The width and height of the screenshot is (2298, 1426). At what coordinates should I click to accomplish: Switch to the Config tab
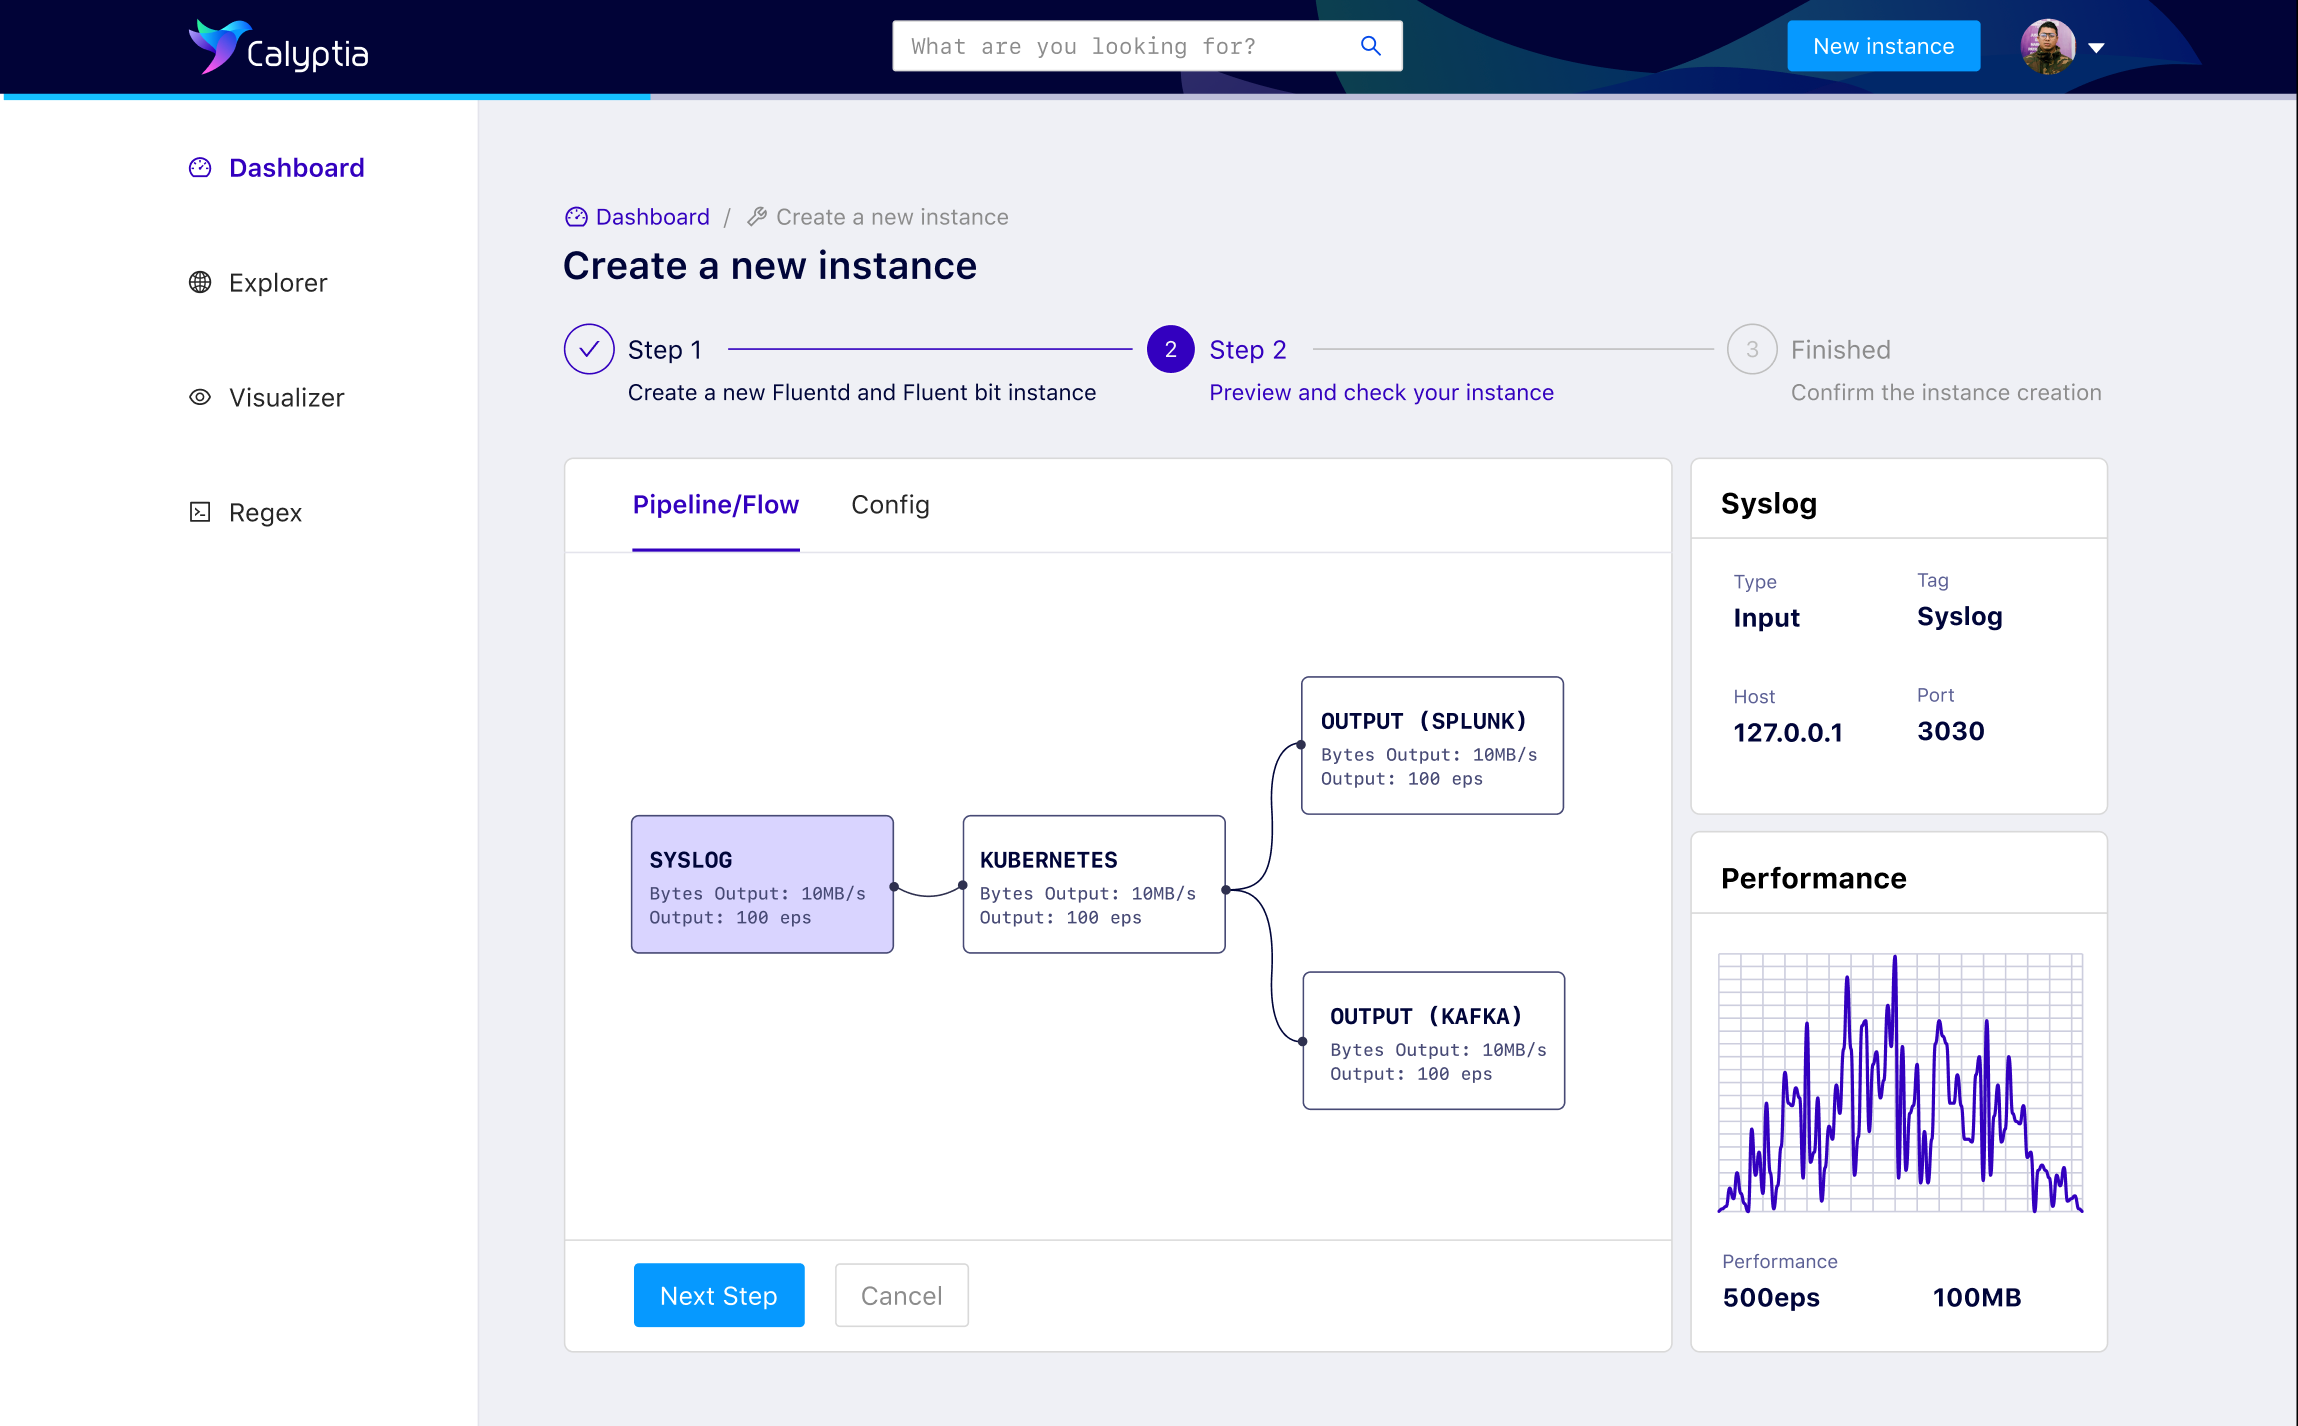[889, 504]
